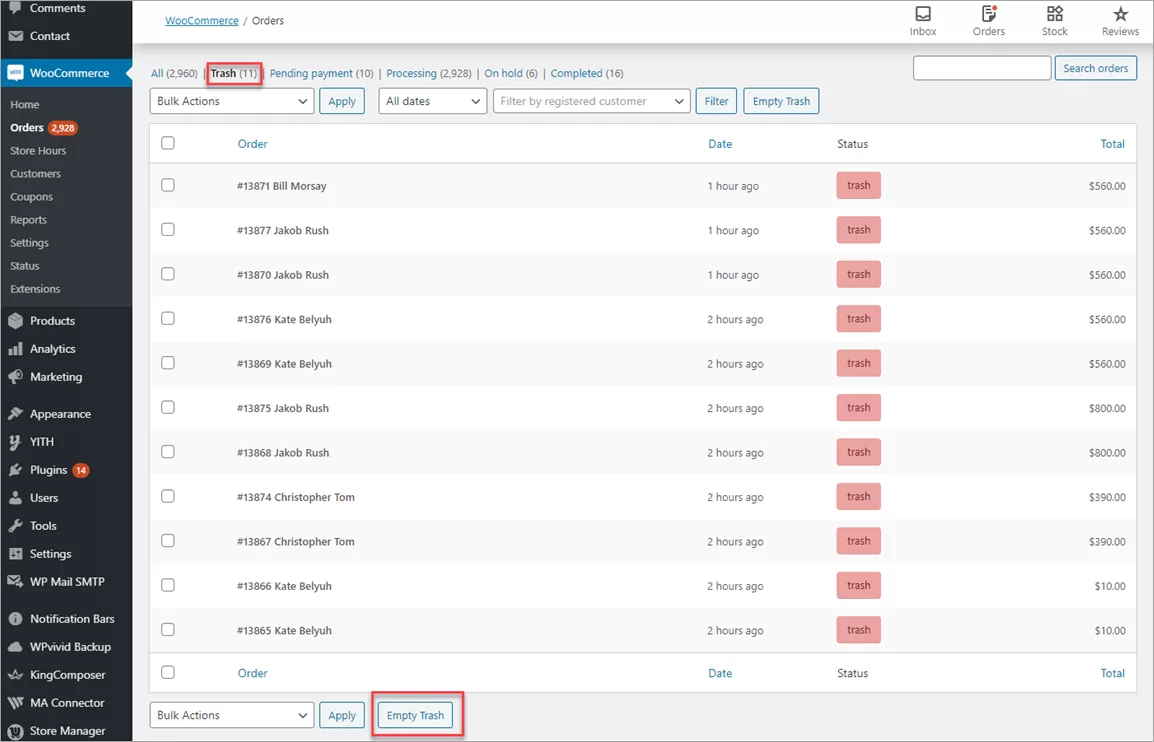Select the Completed orders filter tab
The width and height of the screenshot is (1154, 742).
(576, 74)
